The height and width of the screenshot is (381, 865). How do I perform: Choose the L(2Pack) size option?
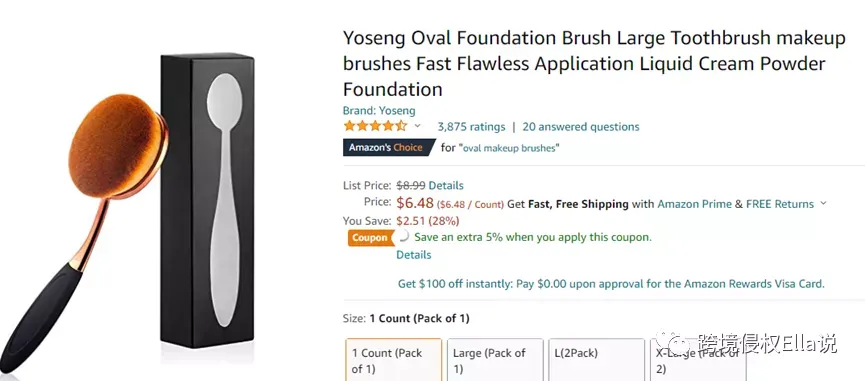tap(596, 359)
